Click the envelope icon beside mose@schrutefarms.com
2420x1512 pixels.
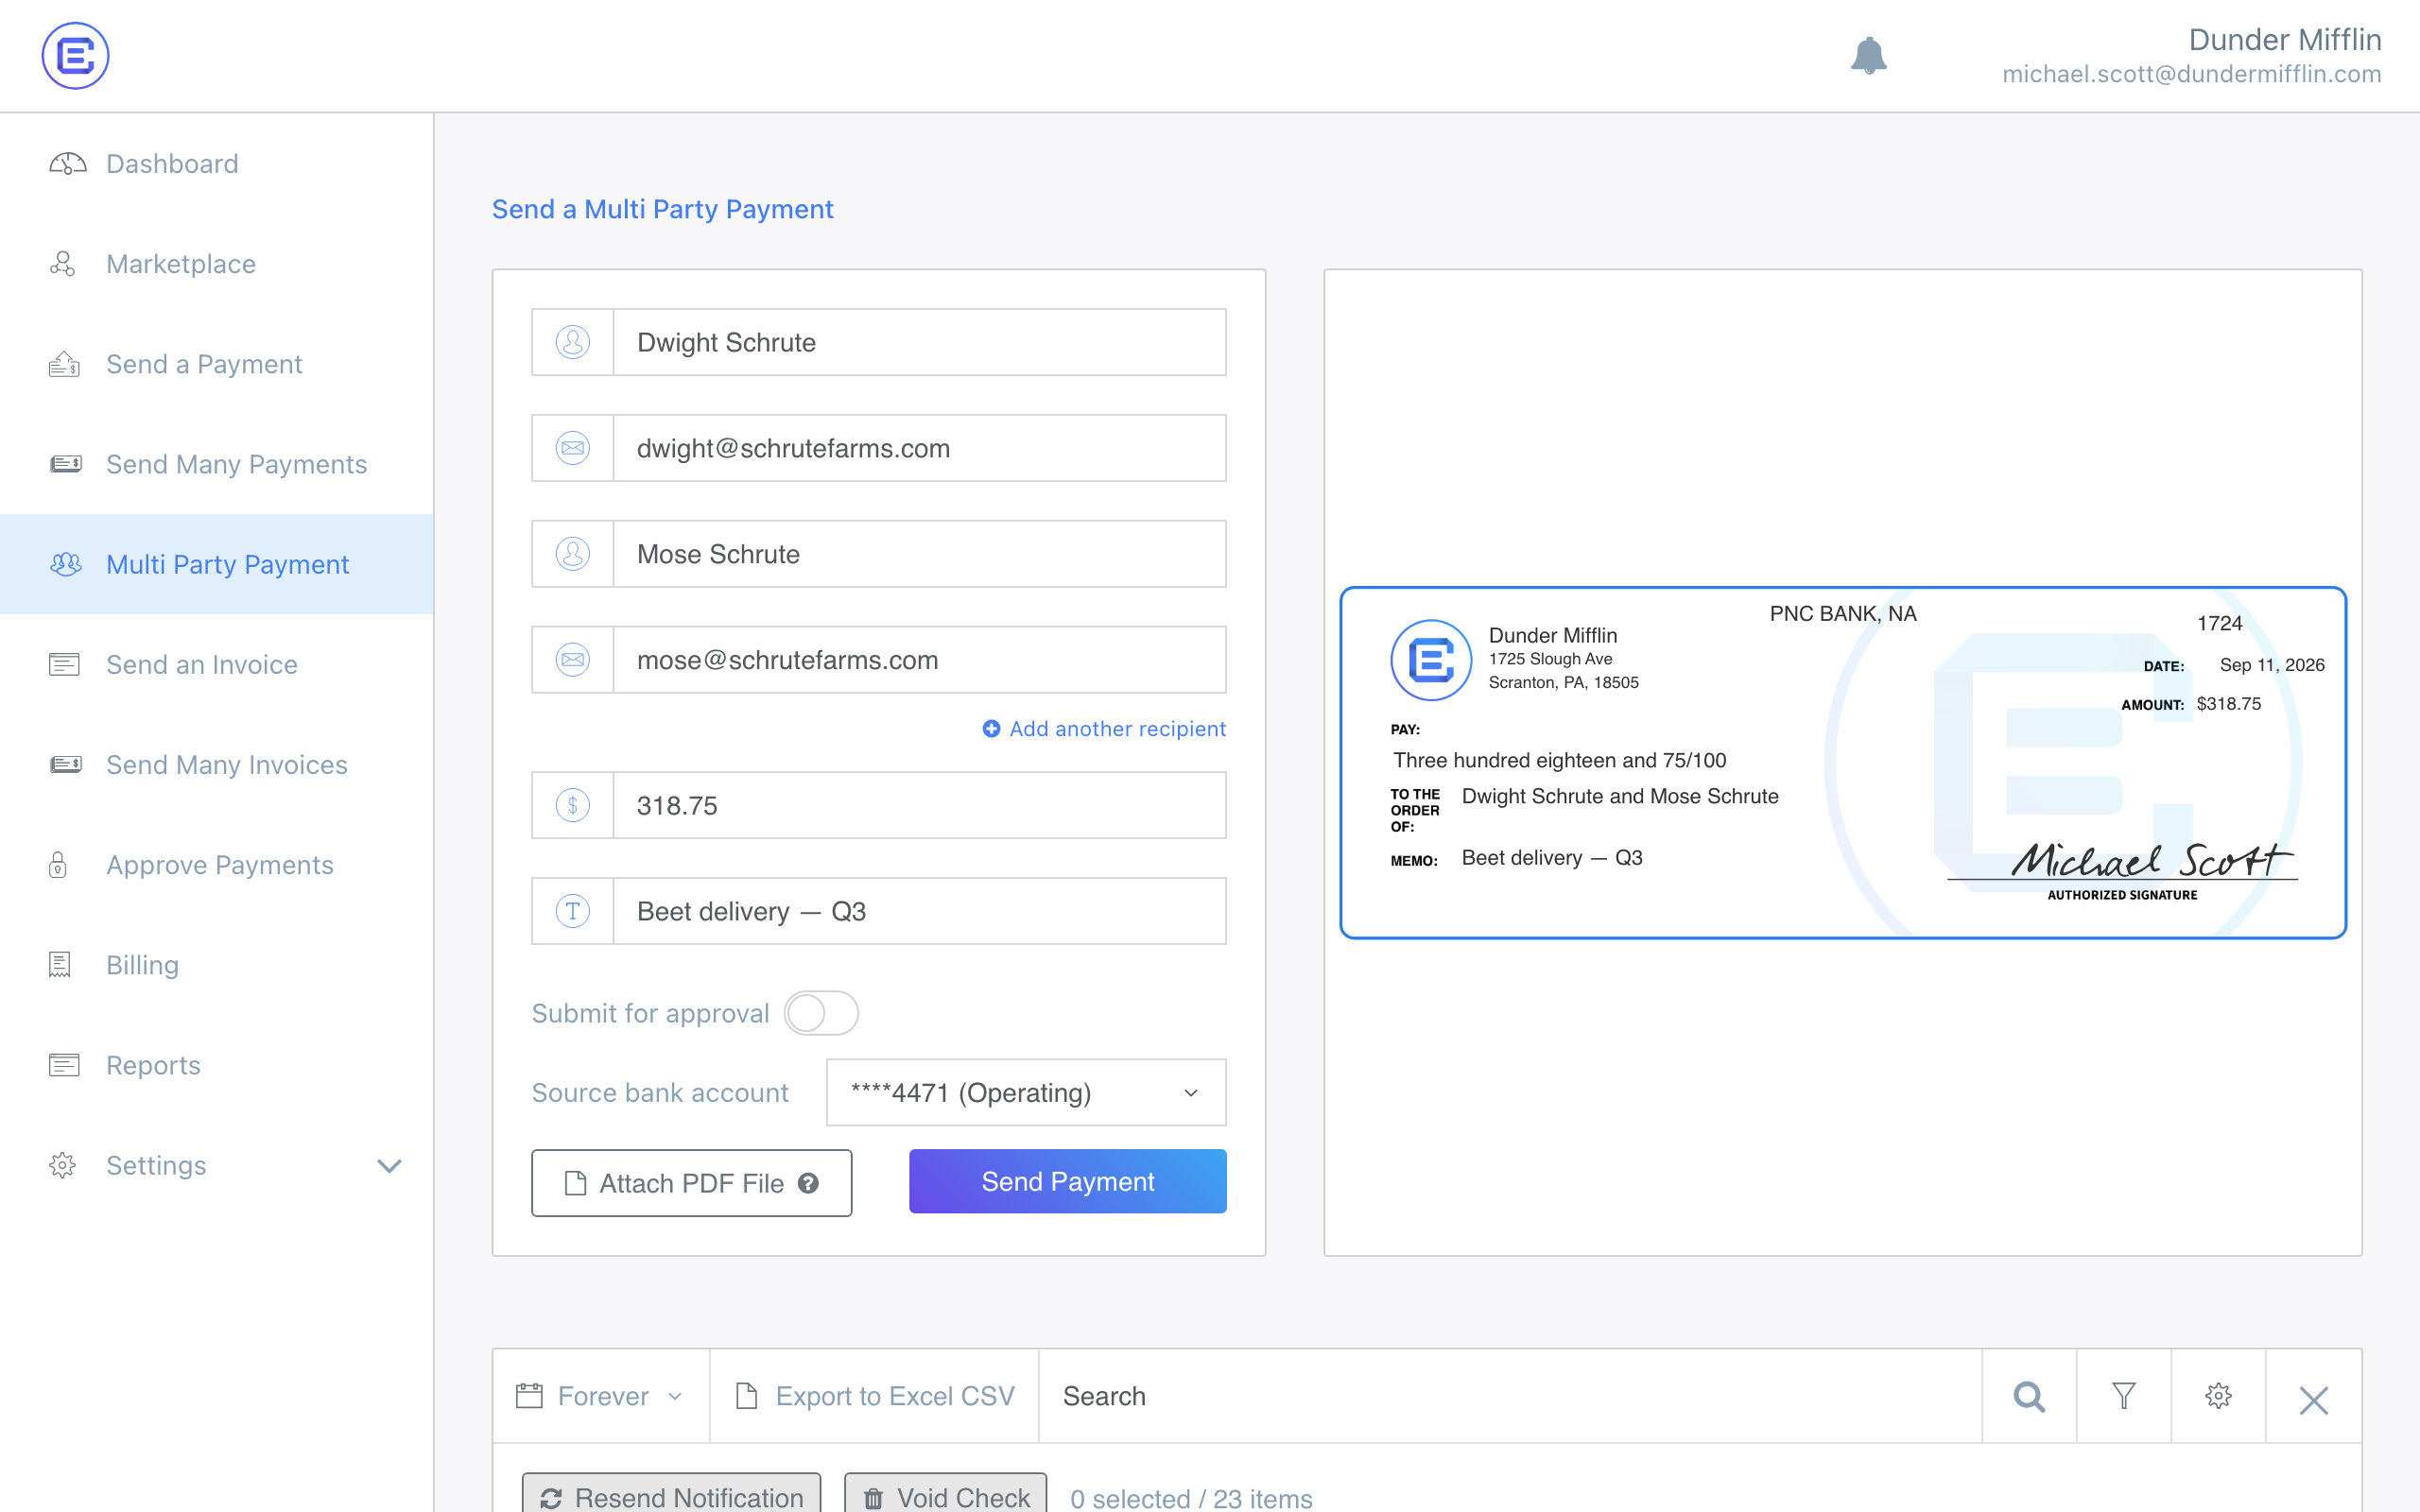point(572,660)
